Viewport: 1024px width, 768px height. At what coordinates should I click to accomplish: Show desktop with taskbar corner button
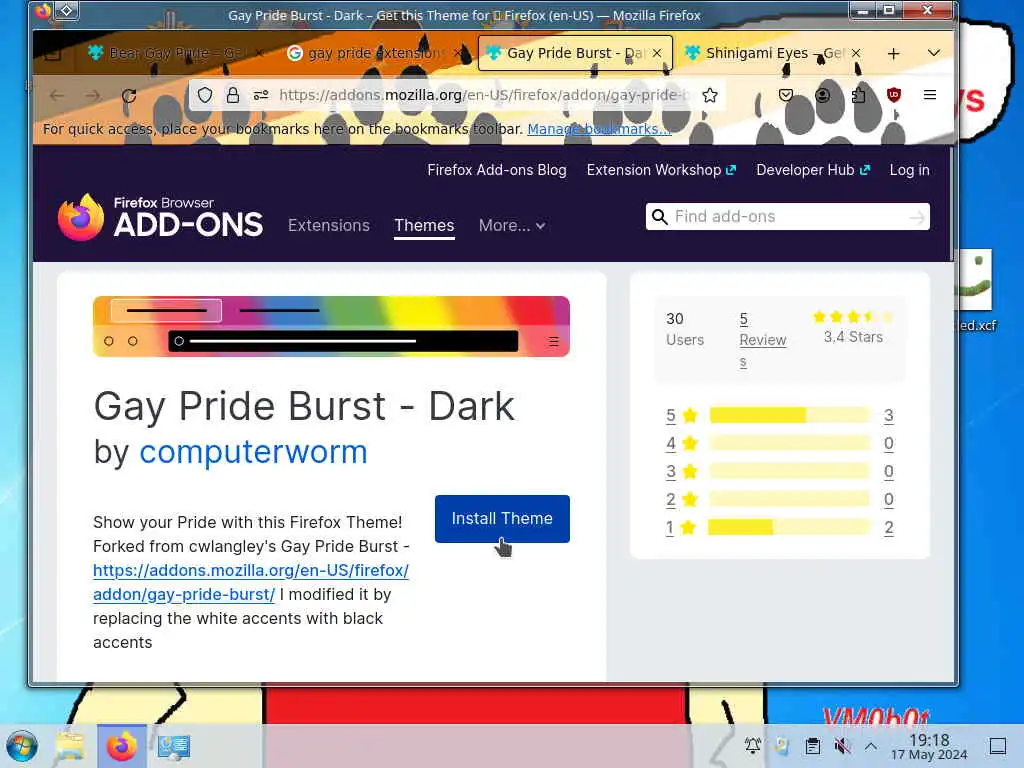coord(998,746)
